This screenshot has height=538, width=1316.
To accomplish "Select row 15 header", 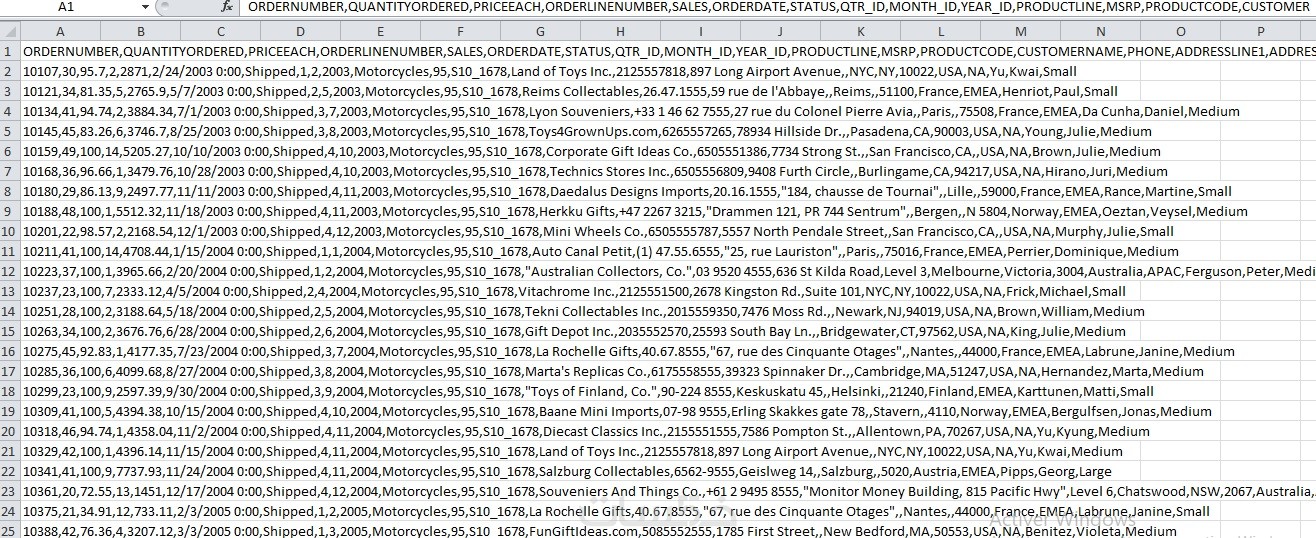I will tap(10, 331).
